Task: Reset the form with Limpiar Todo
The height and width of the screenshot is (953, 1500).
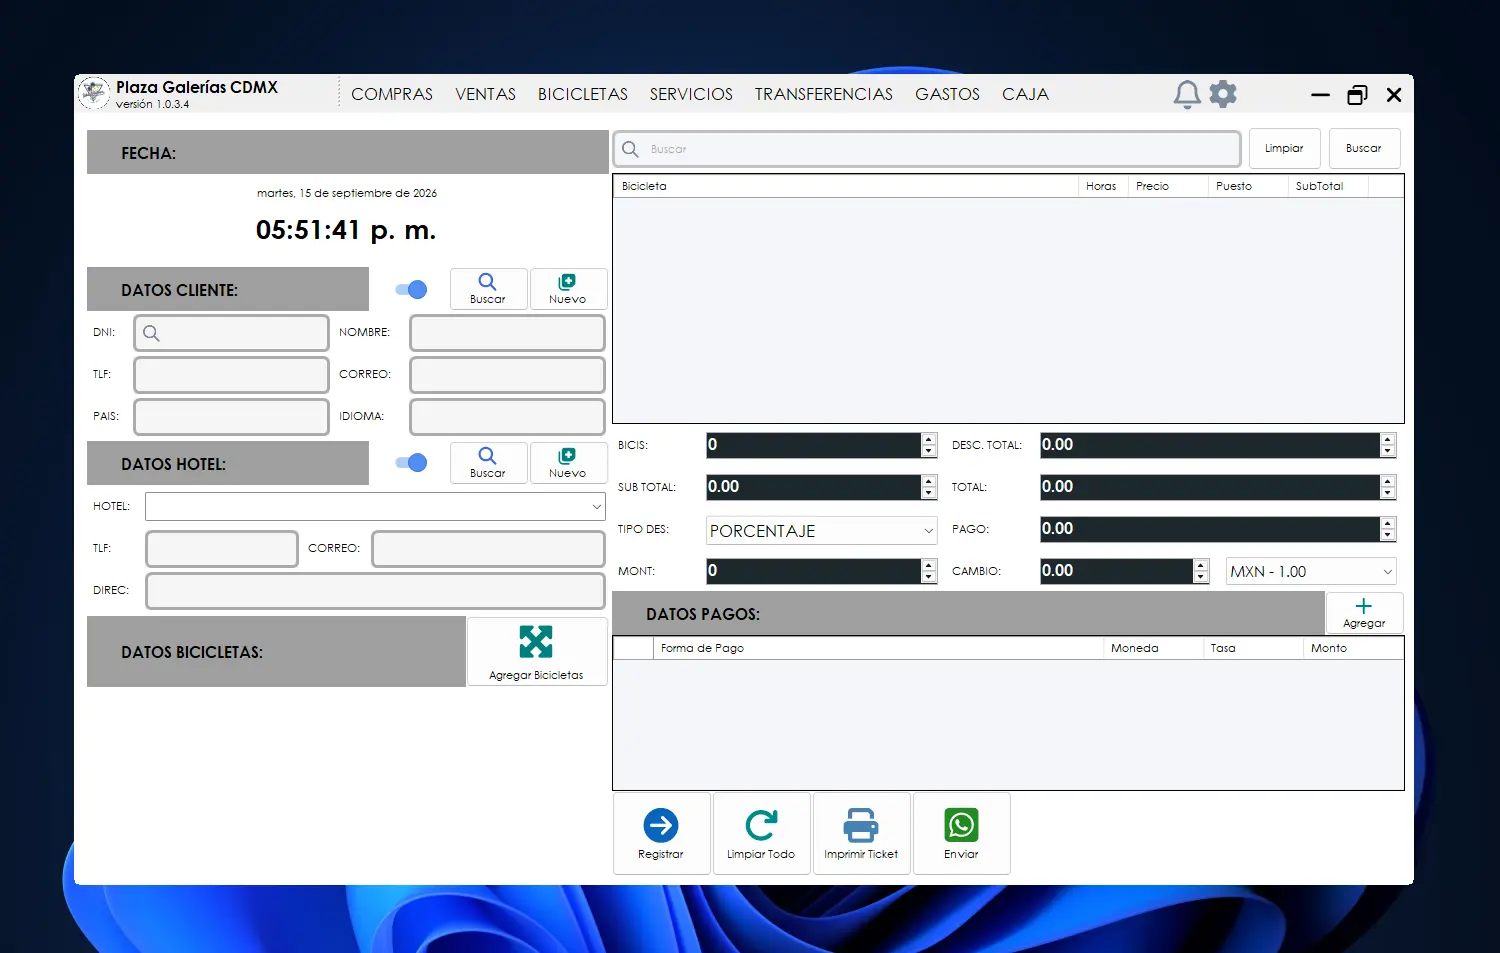Action: (761, 834)
